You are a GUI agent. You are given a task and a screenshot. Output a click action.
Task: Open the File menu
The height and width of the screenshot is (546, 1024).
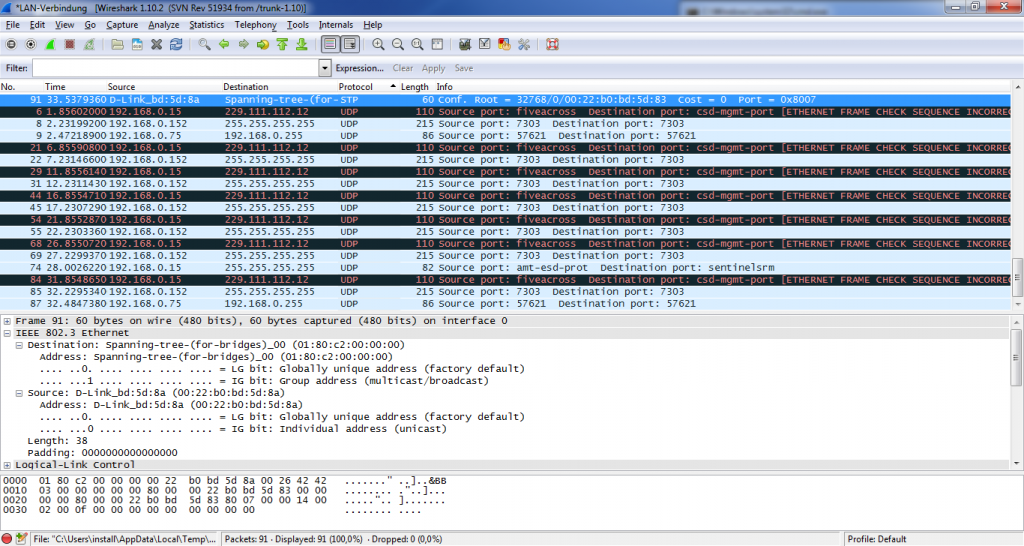(x=12, y=25)
